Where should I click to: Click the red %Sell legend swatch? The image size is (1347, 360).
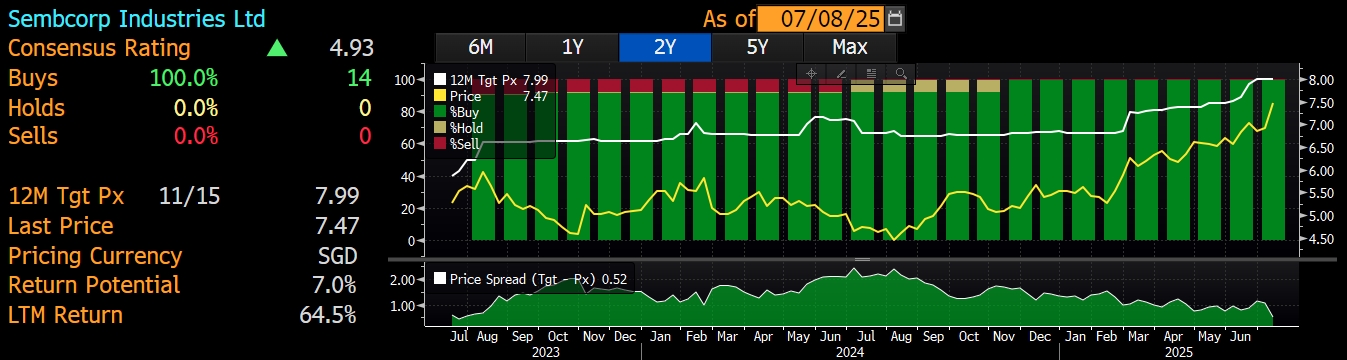click(441, 144)
